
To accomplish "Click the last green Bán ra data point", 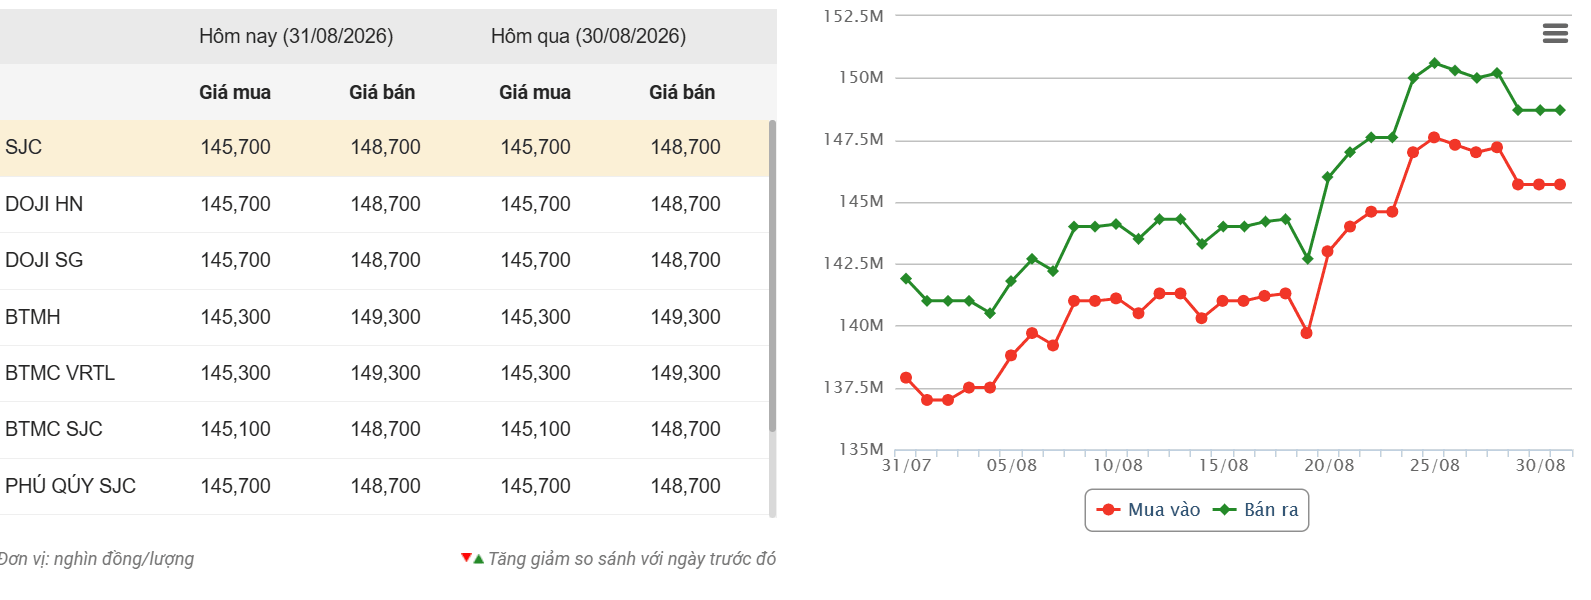I will [1560, 110].
